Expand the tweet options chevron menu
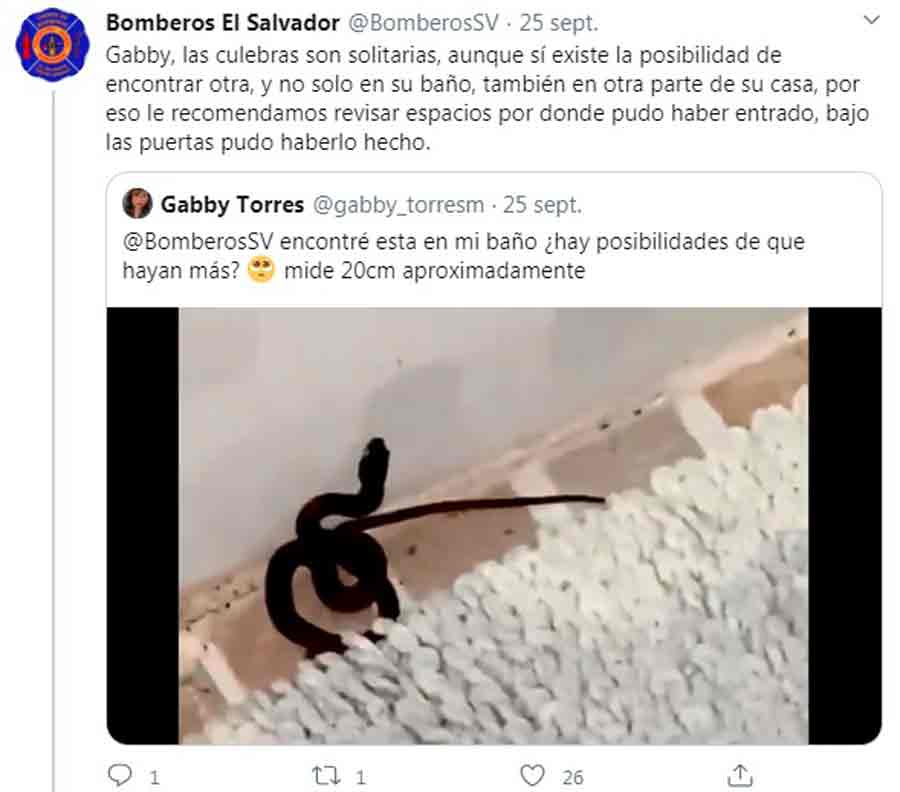The height and width of the screenshot is (792, 900). (871, 20)
